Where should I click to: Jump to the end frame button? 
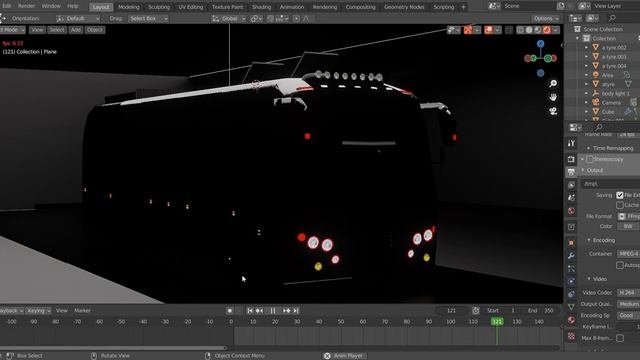click(296, 311)
